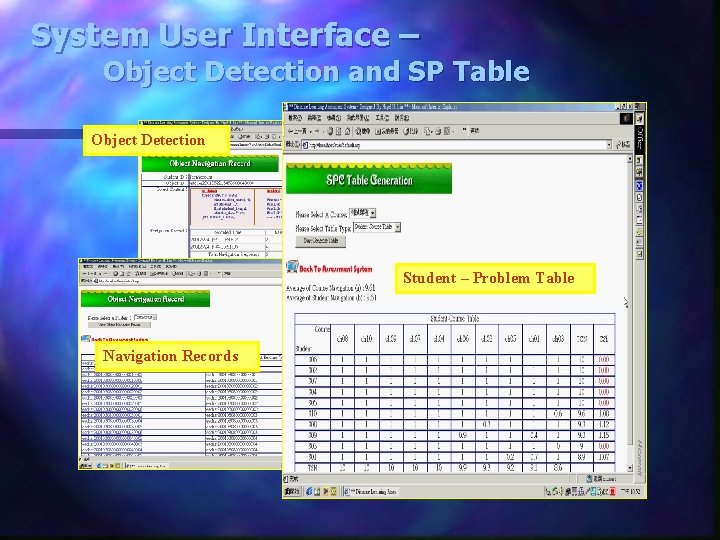Screen dimensions: 720x540
Task: Click the system tray clock
Action: tap(632, 492)
